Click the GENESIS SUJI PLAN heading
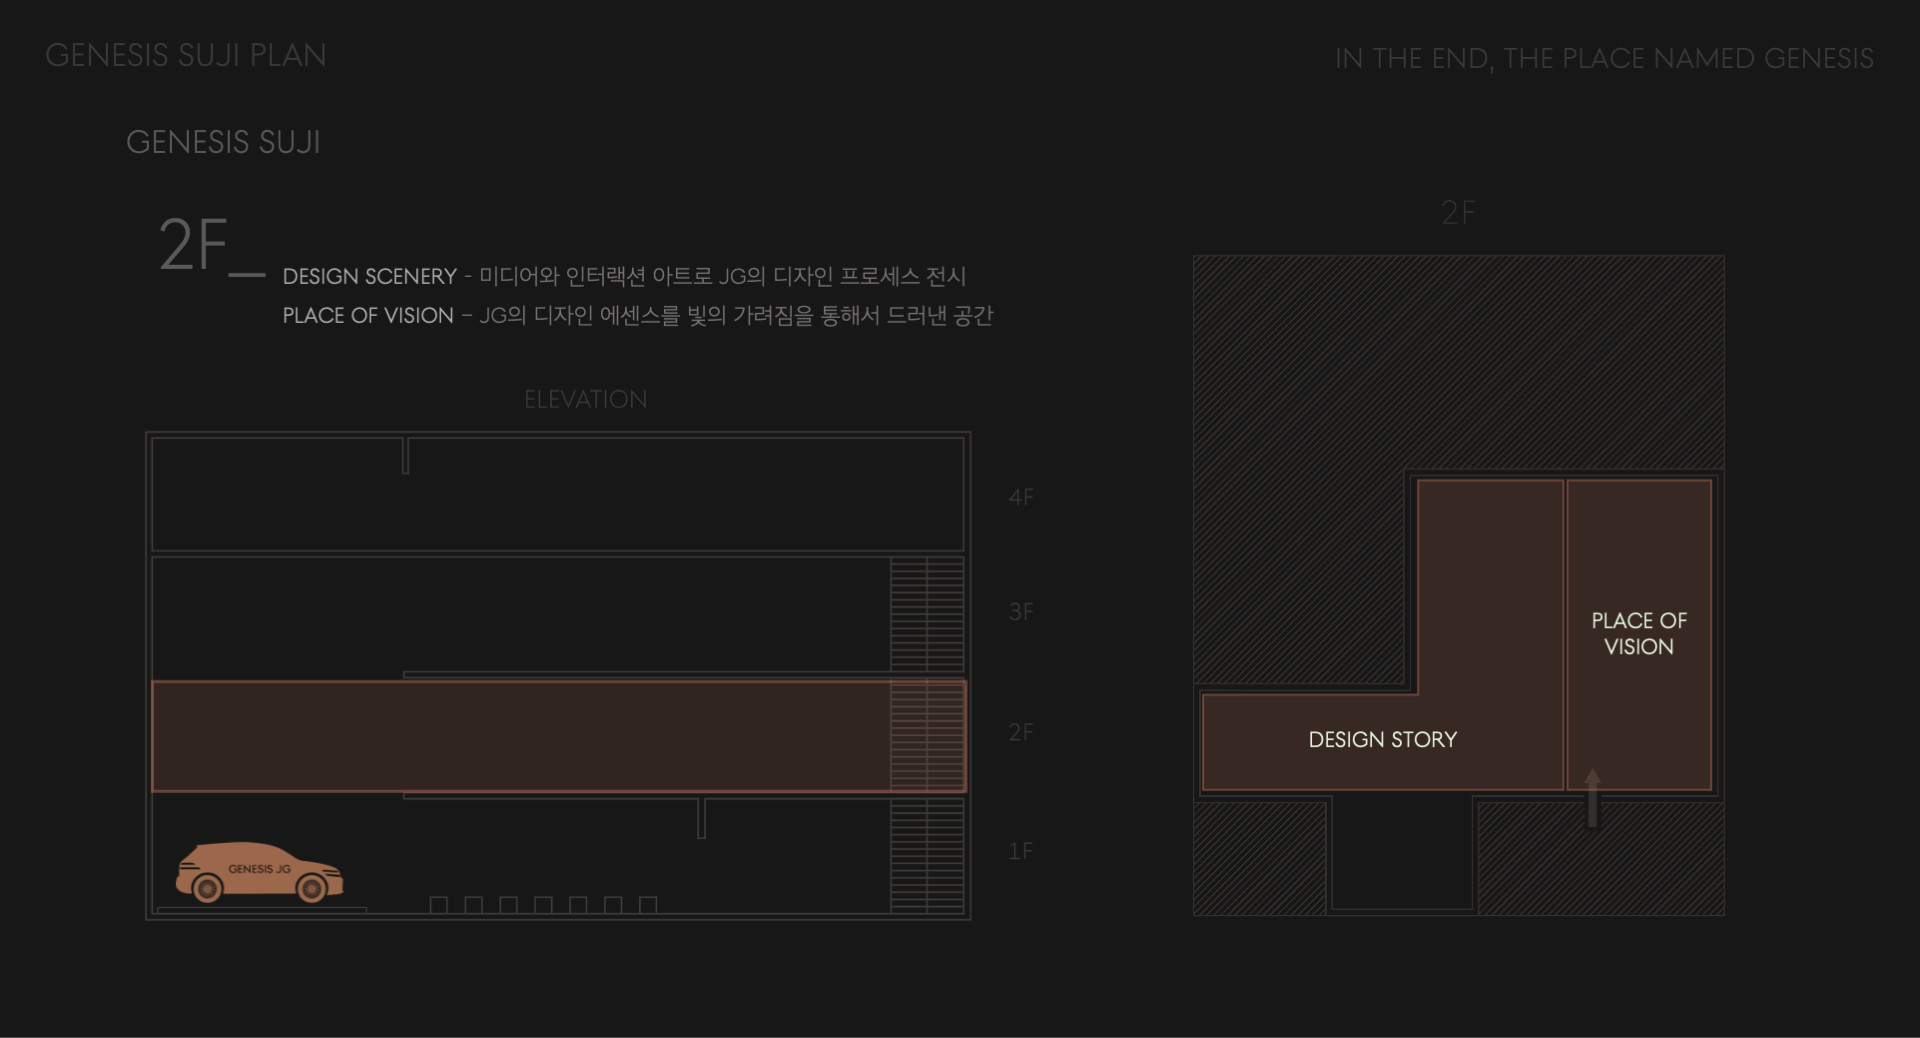This screenshot has height=1038, width=1920. tap(186, 55)
